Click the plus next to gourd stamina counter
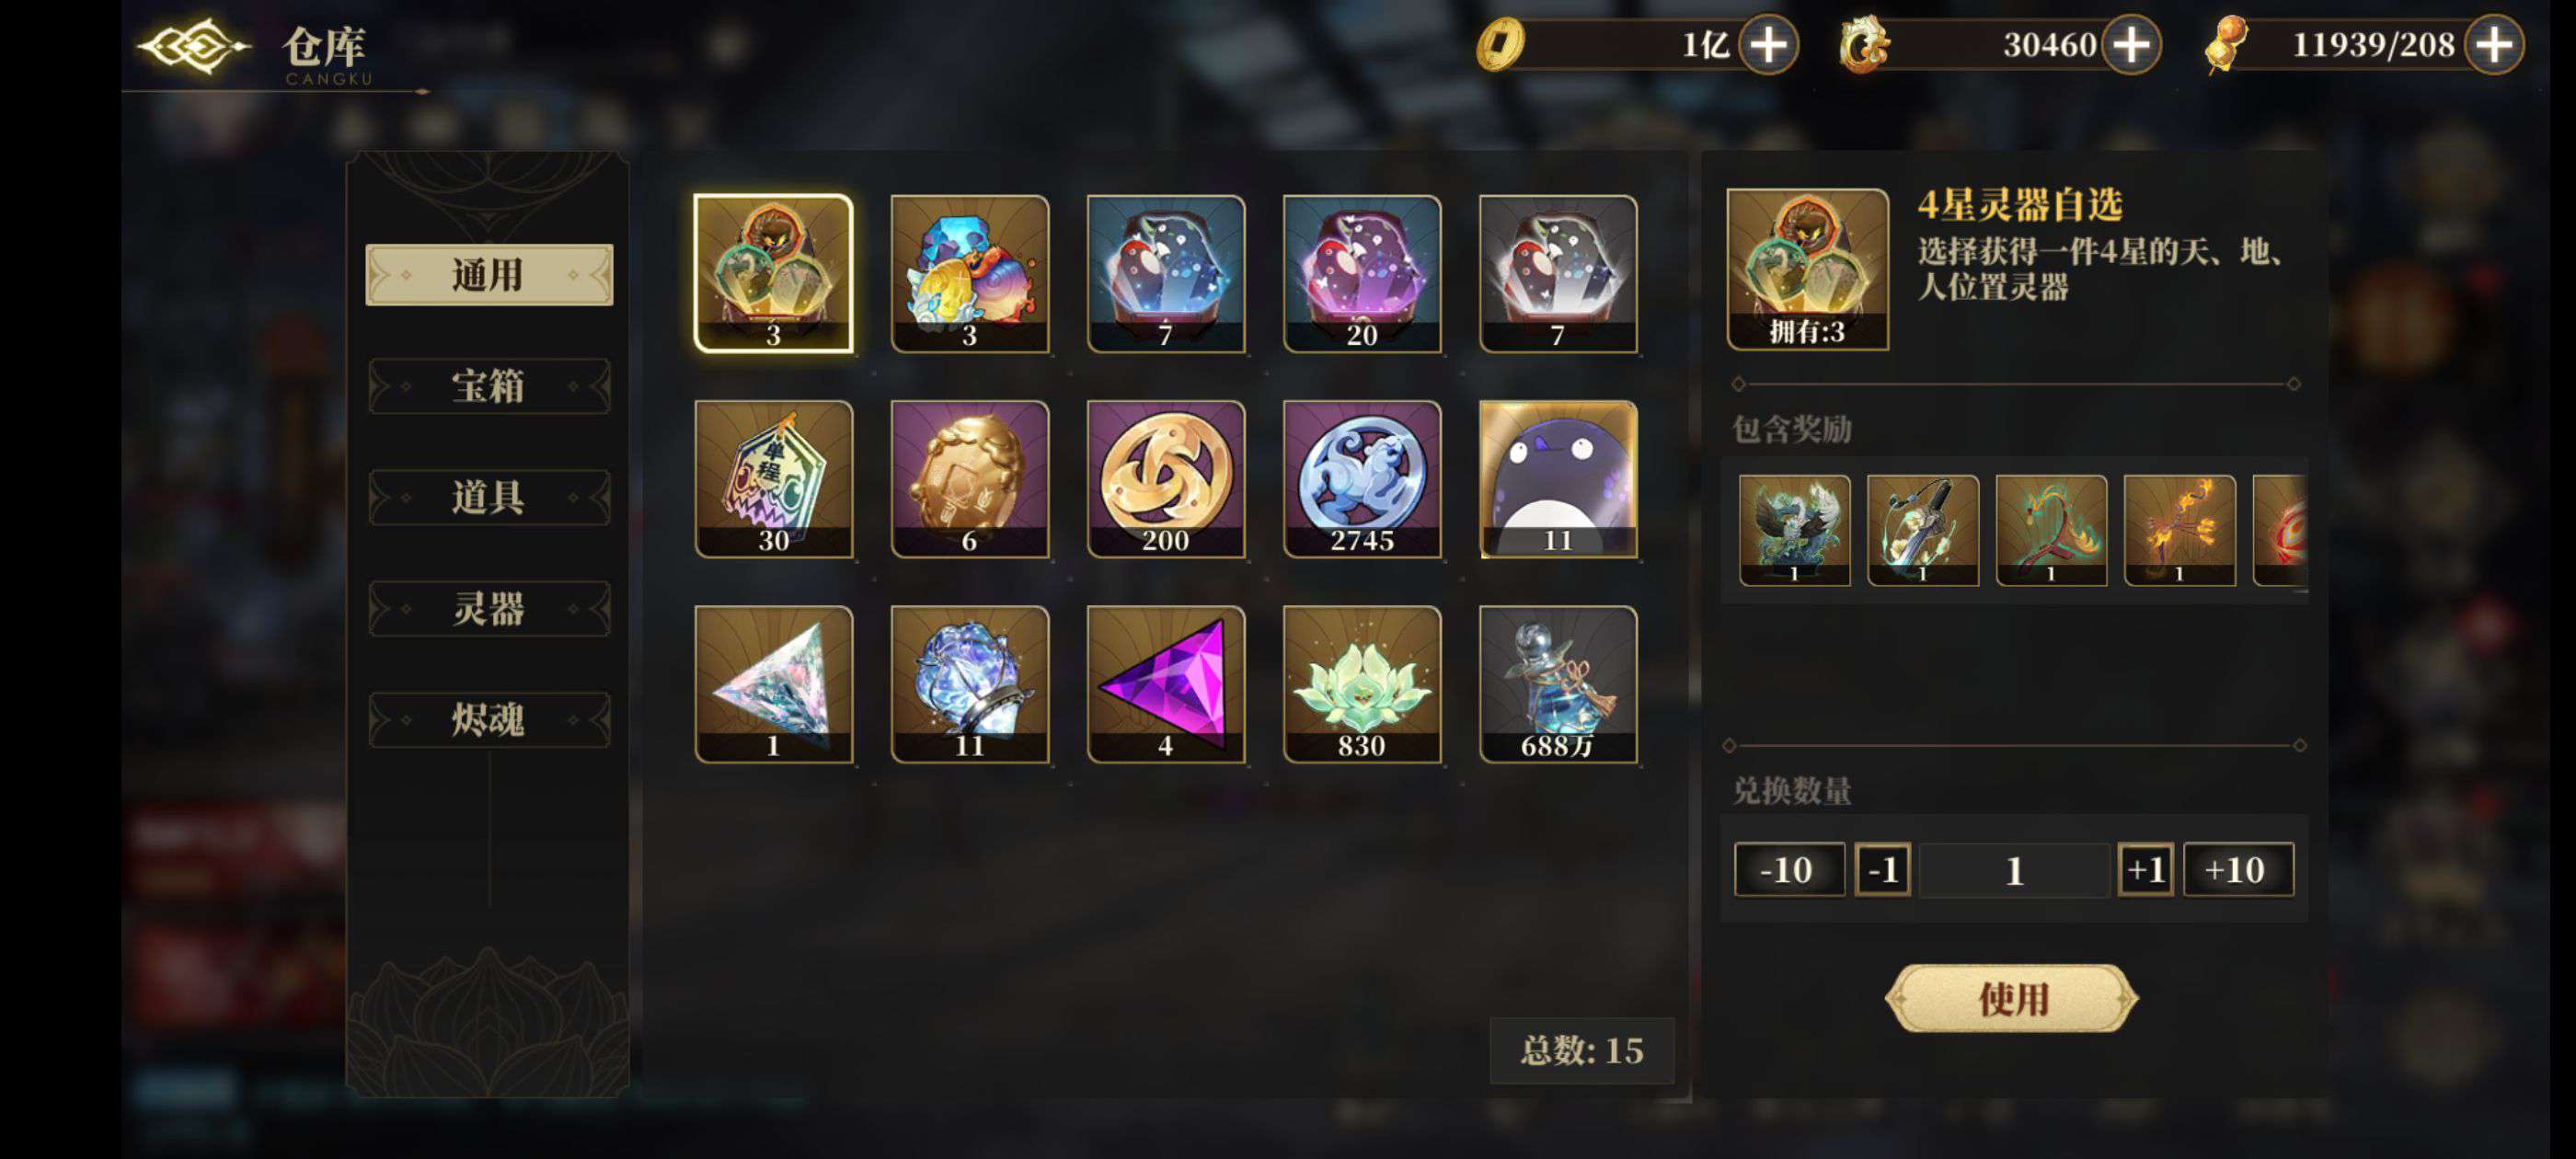Screen dimensions: 2576x1159 2494,44
